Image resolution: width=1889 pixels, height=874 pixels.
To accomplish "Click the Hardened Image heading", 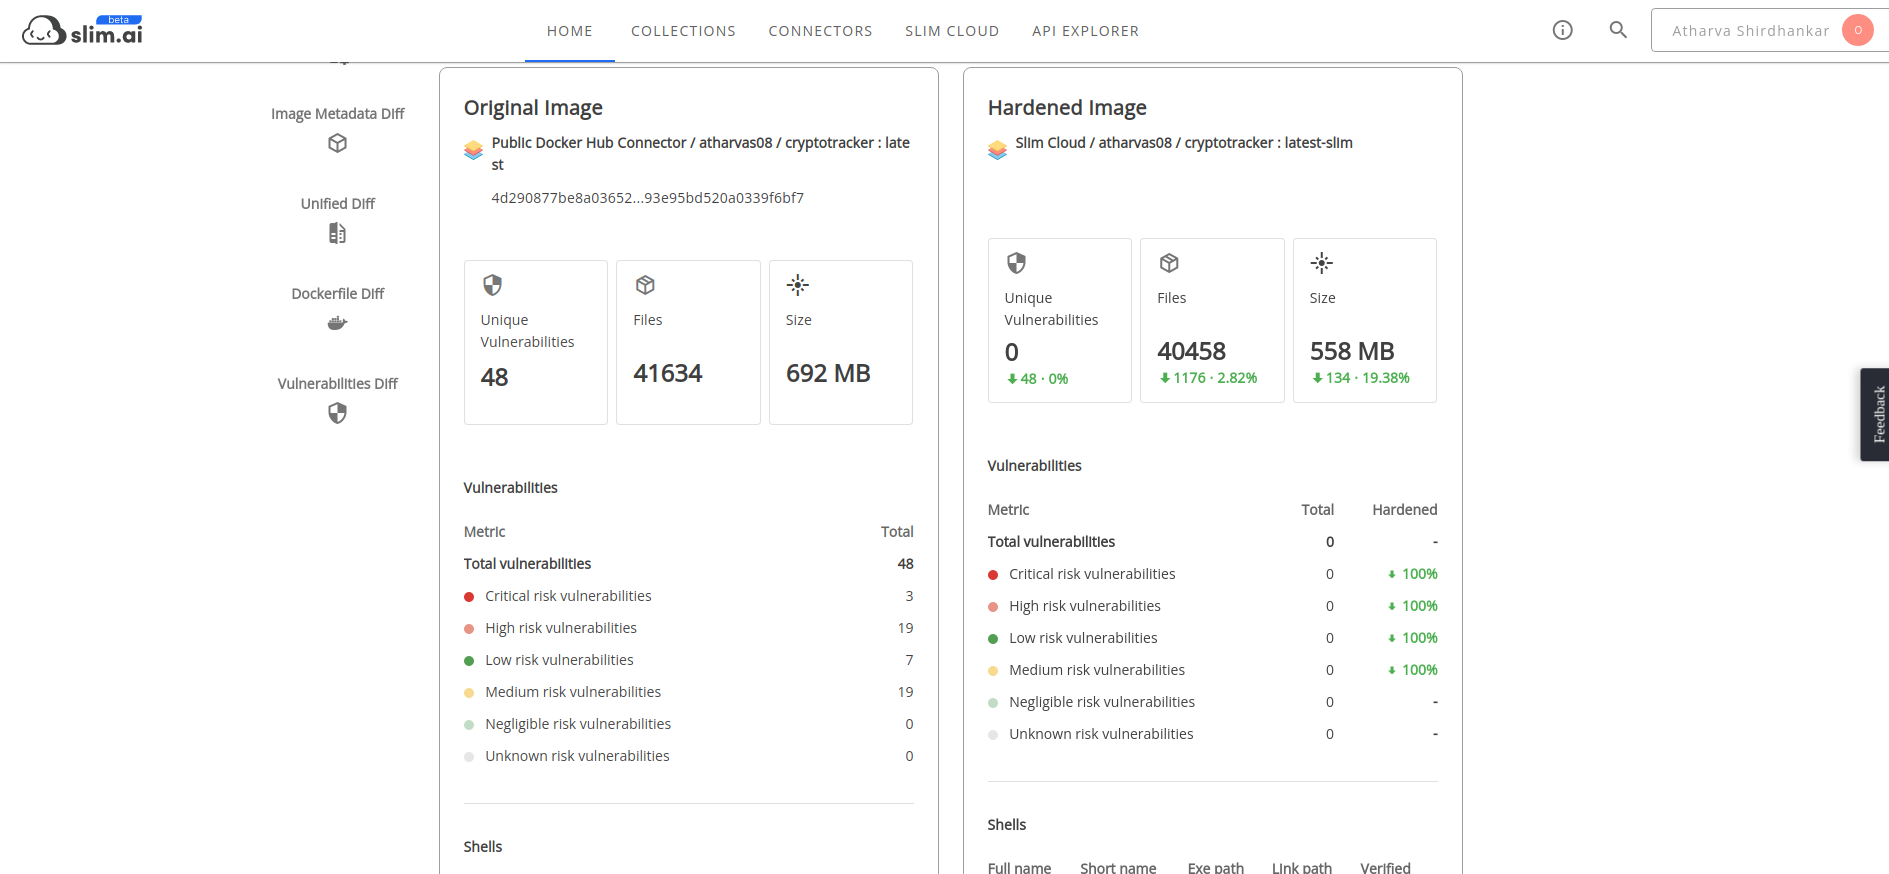I will pos(1067,108).
